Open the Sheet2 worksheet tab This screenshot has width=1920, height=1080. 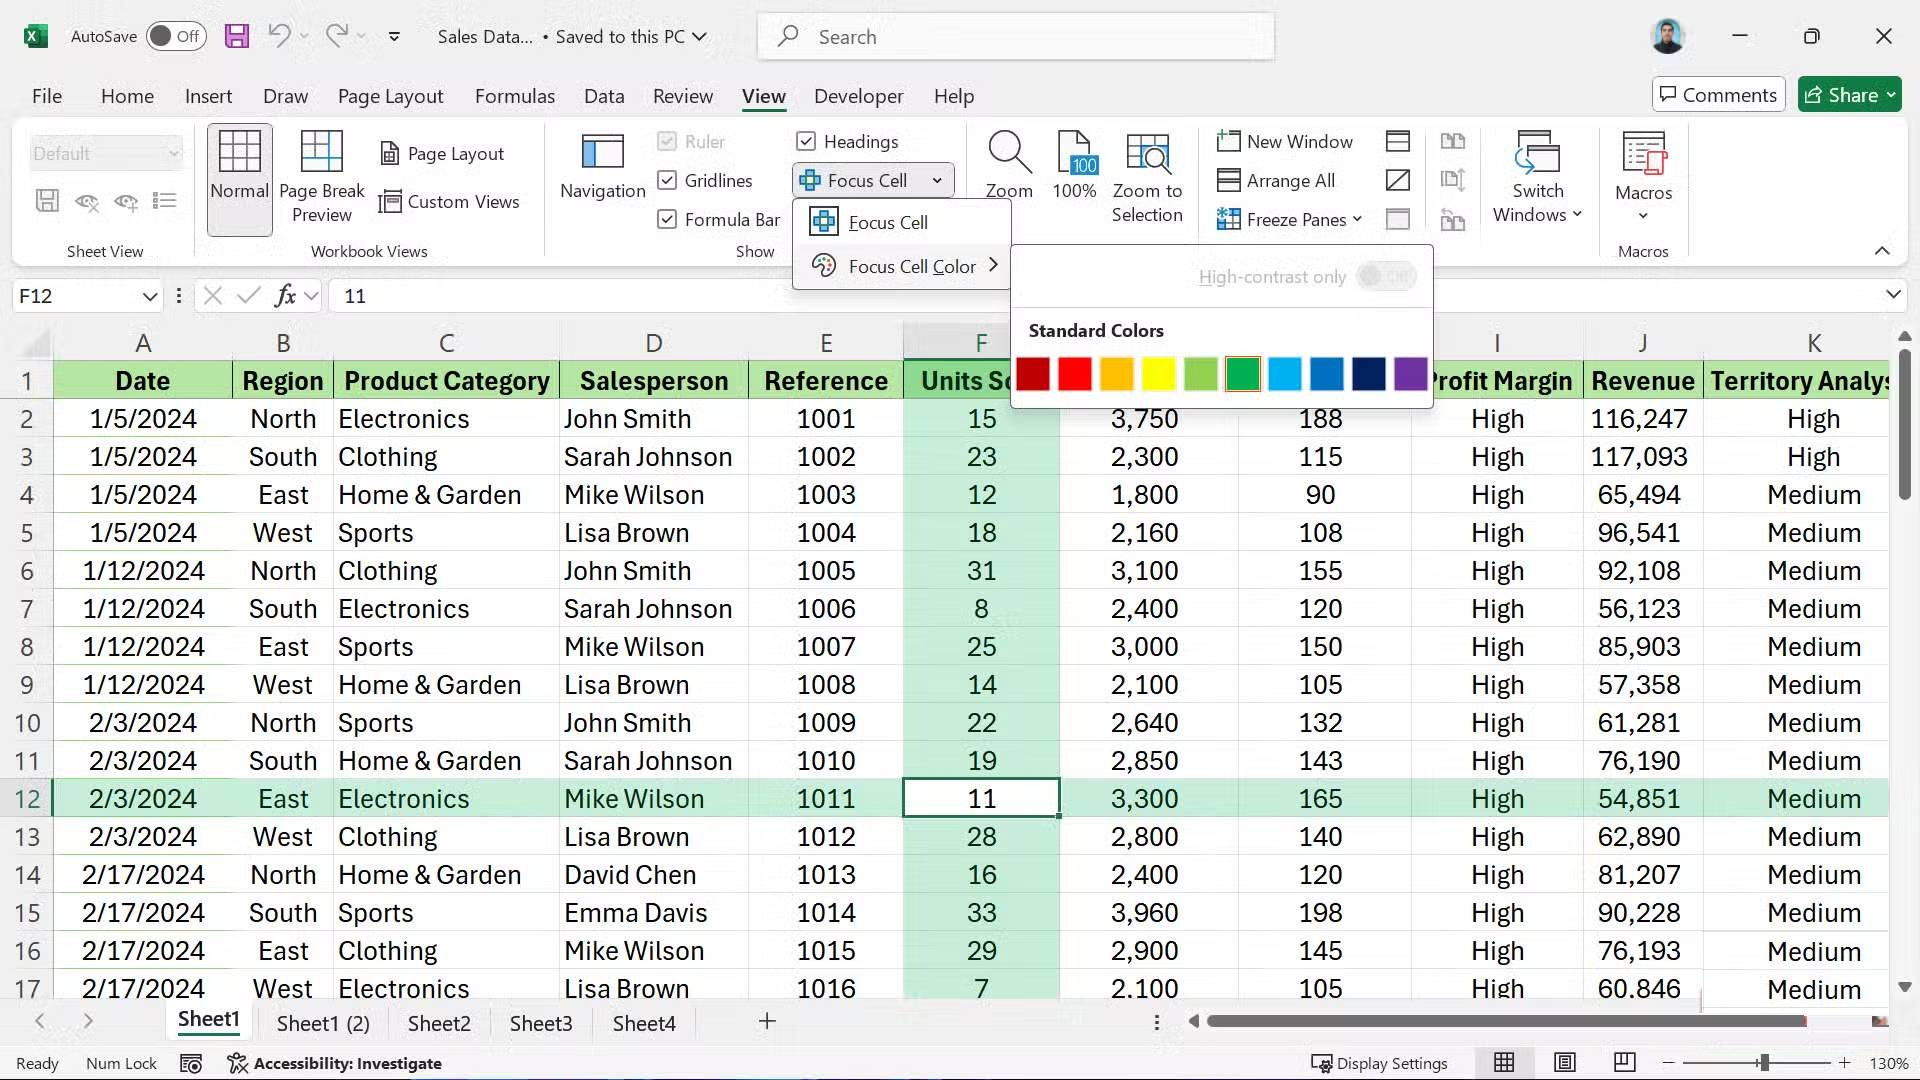pyautogui.click(x=438, y=1022)
